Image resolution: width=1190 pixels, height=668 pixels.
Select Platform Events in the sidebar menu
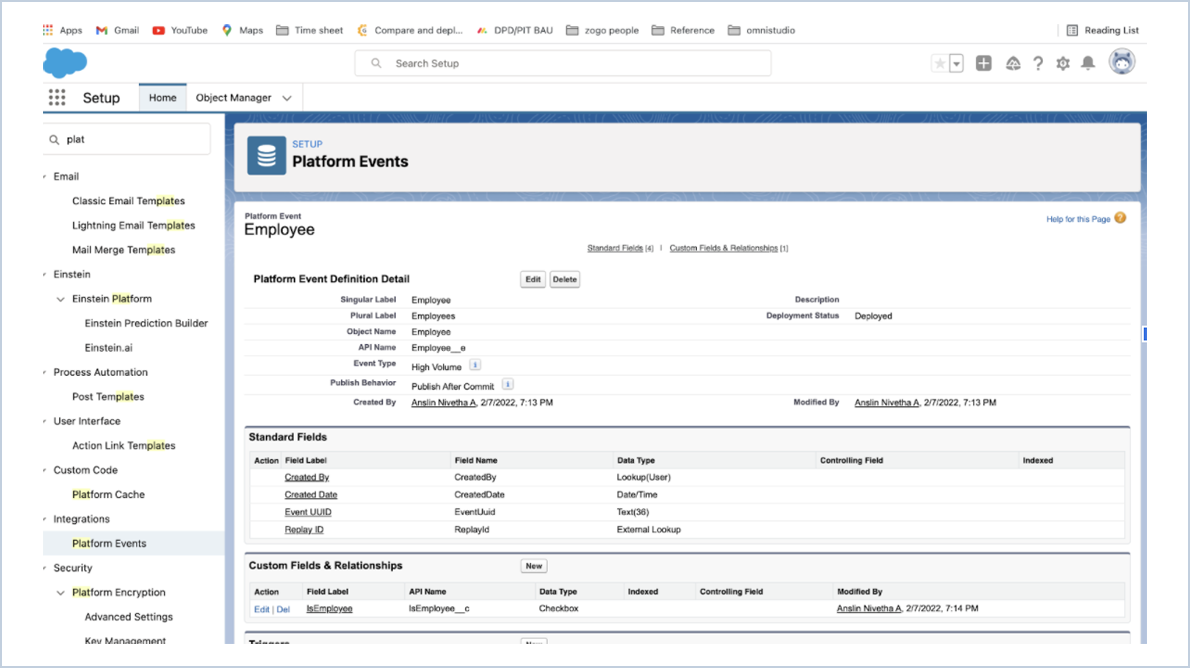(110, 543)
